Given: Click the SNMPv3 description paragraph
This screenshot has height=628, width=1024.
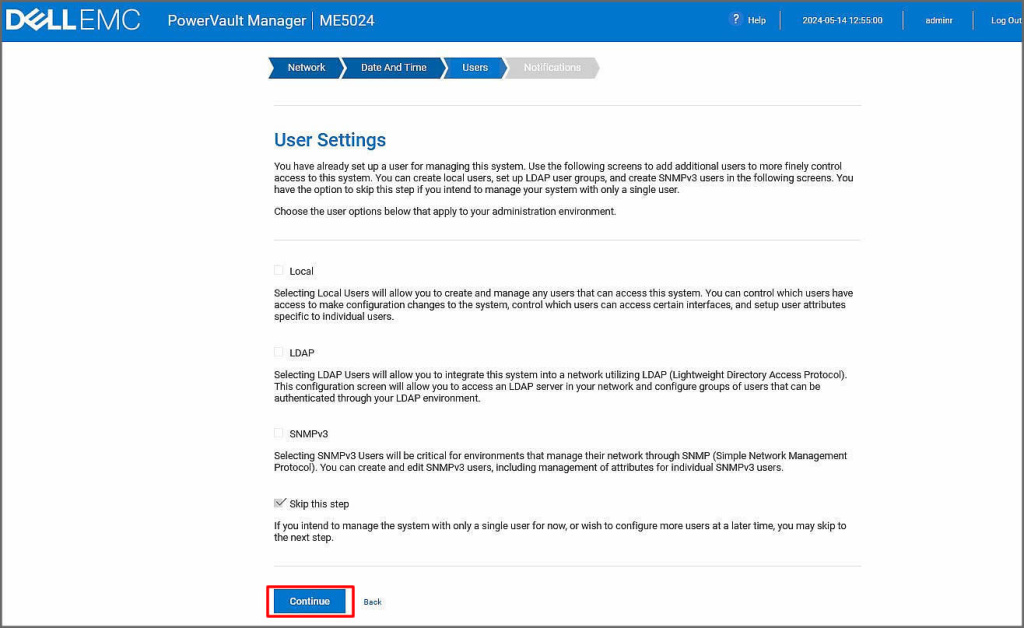Looking at the screenshot, I should point(560,462).
